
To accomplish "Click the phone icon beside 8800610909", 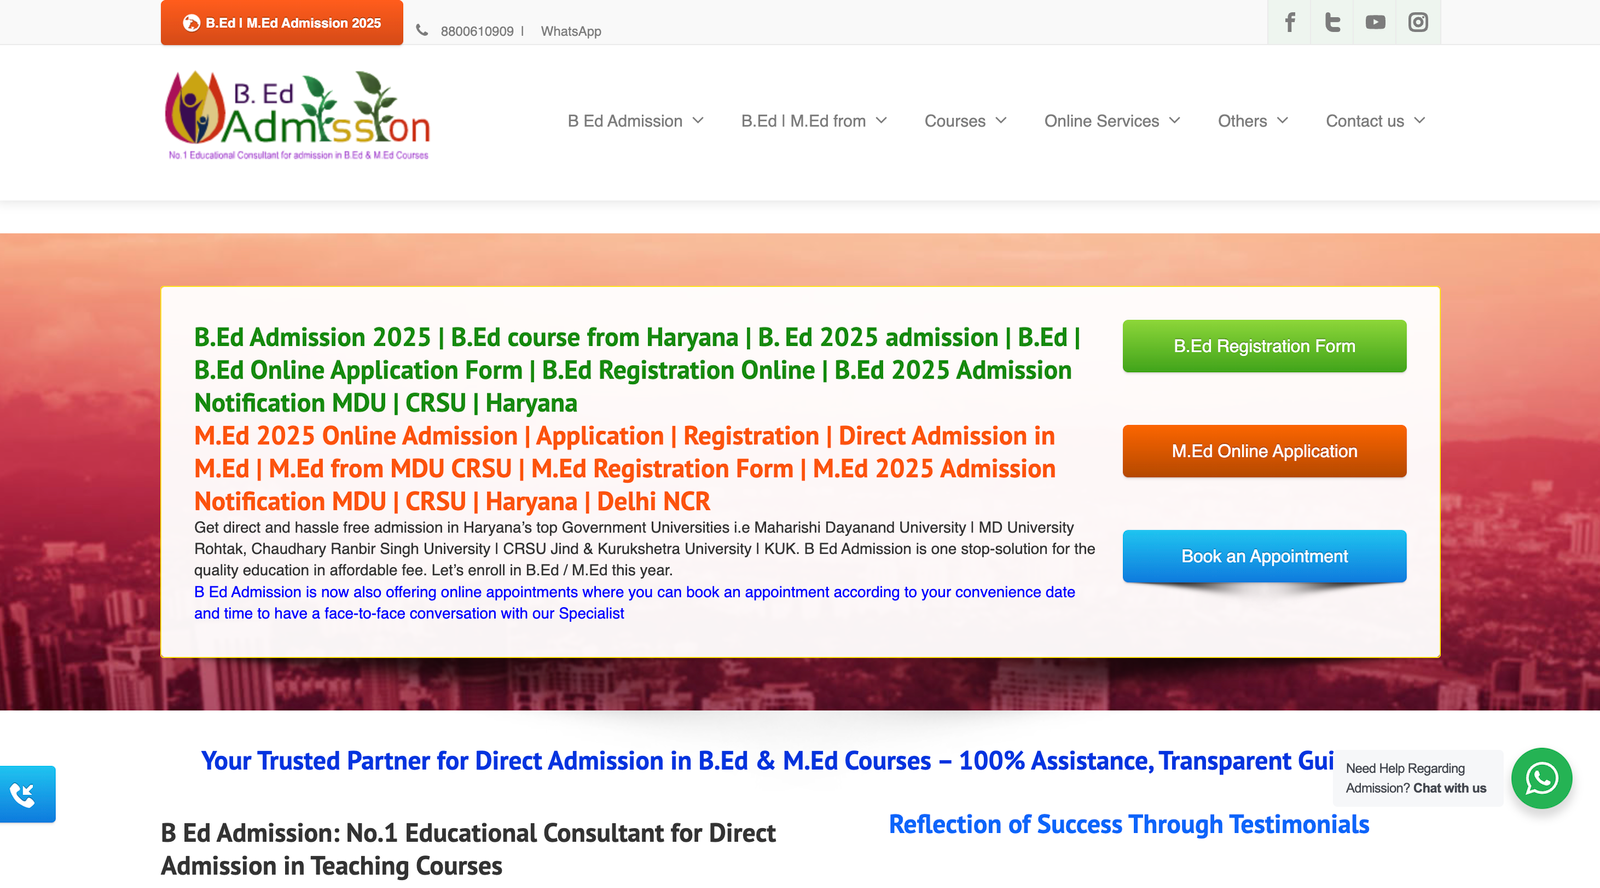I will 422,31.
